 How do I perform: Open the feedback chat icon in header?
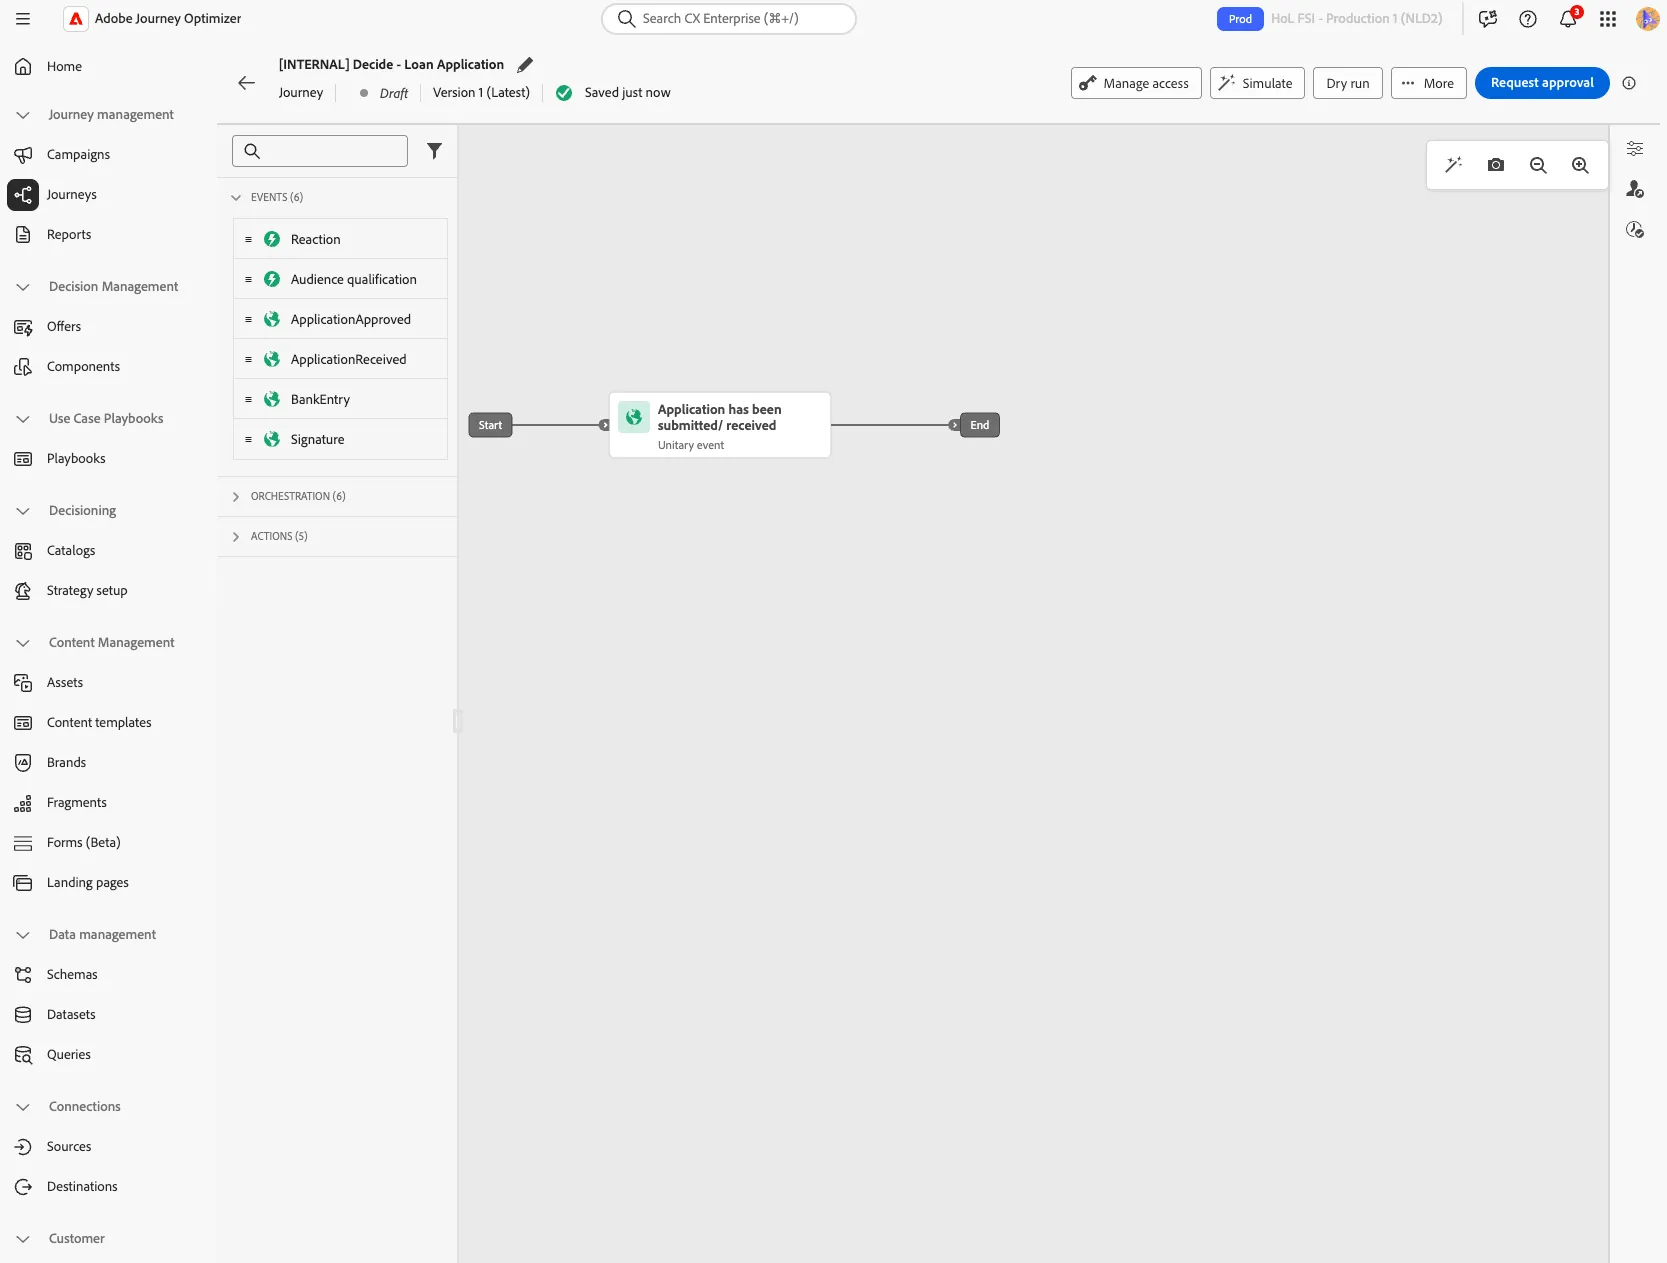[1488, 19]
